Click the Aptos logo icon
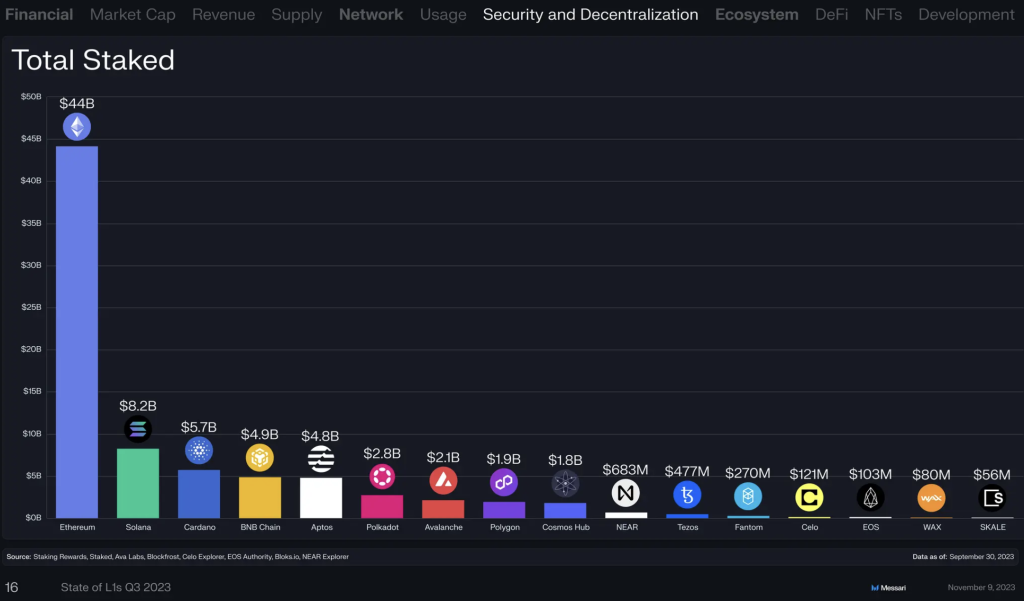The width and height of the screenshot is (1024, 601). [321, 459]
